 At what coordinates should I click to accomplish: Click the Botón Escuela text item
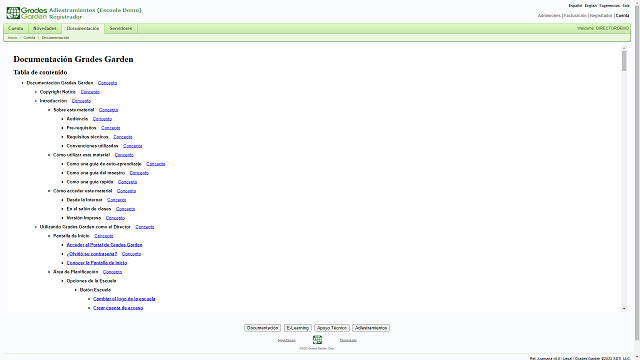pos(95,289)
